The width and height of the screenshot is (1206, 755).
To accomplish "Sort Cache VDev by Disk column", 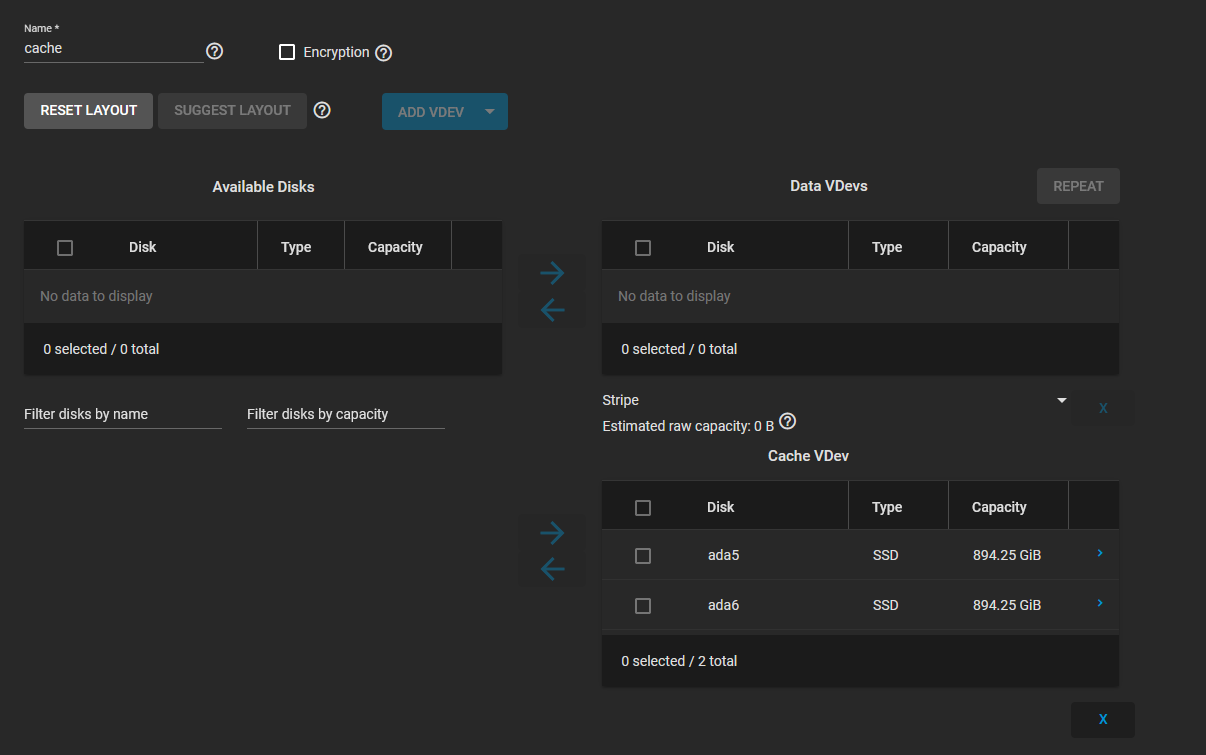I will pos(720,507).
